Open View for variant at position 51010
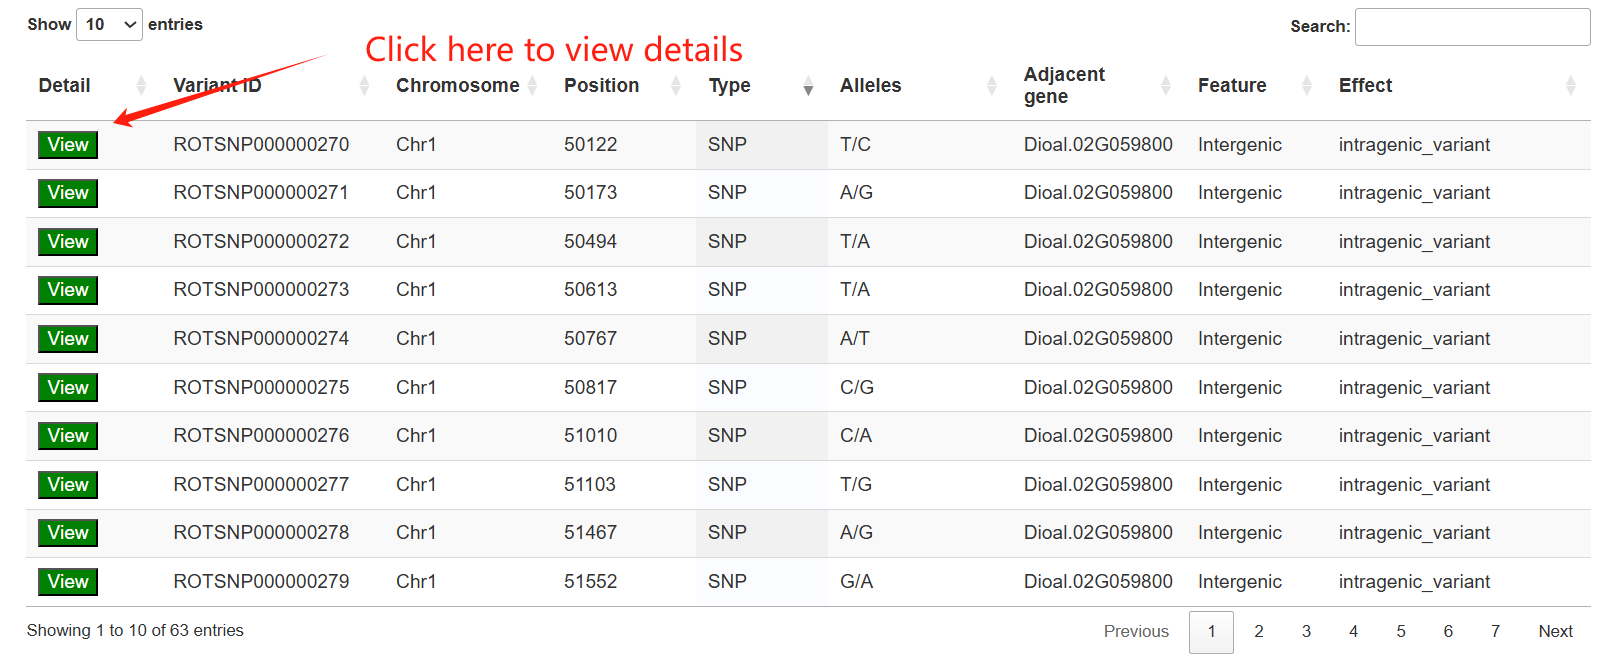 [x=68, y=436]
